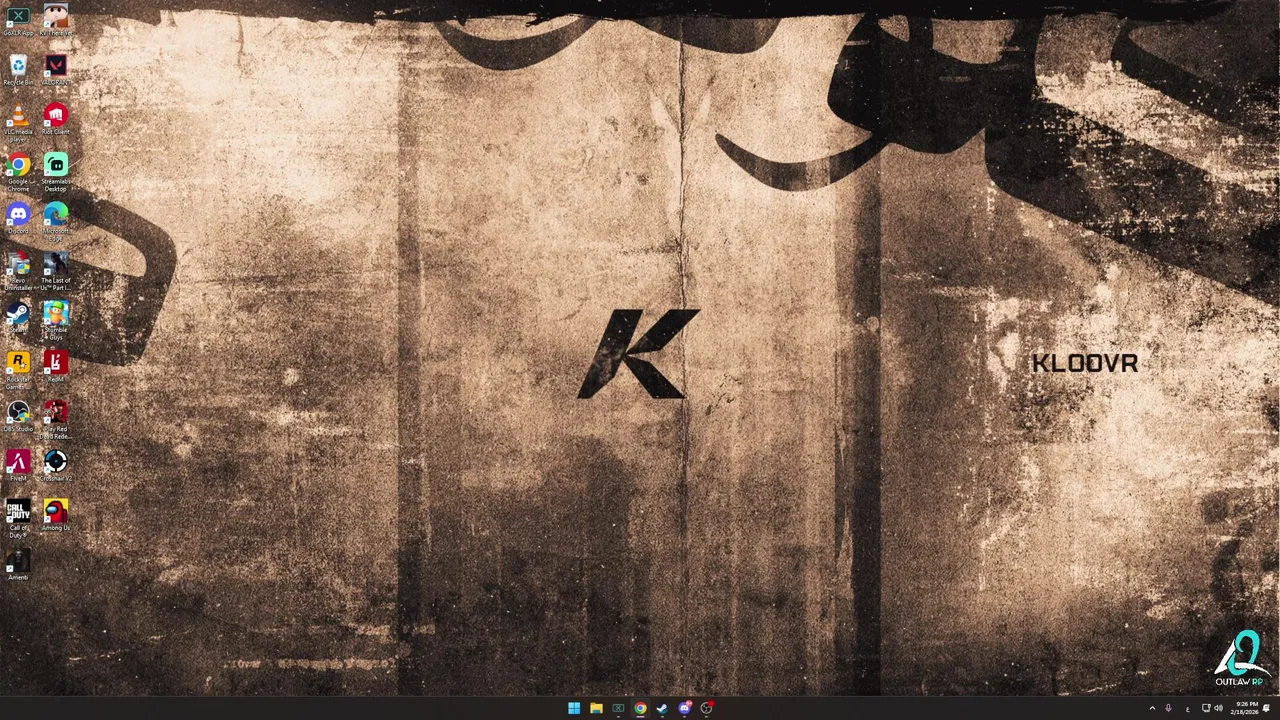Select the VALORANT desktop shortcut
Screen dimensions: 1280x720
(56, 70)
